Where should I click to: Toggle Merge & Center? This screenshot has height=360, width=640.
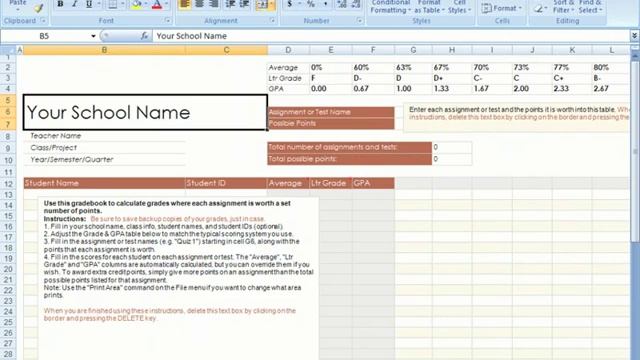(x=262, y=4)
